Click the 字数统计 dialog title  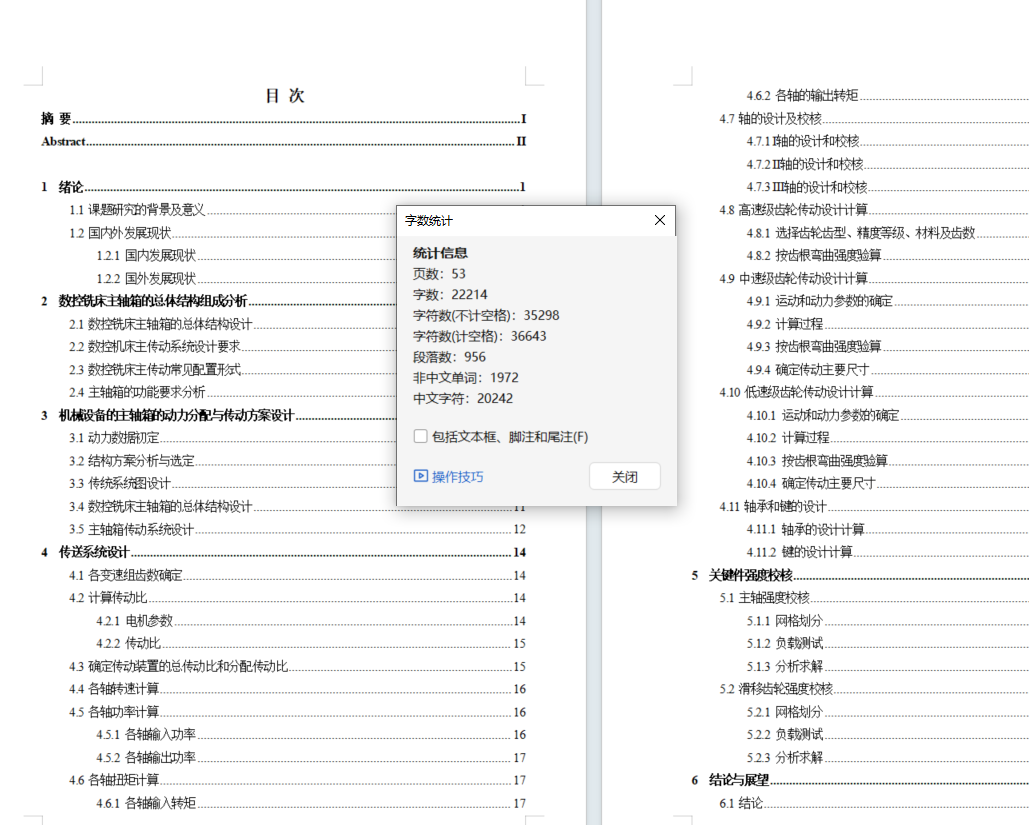click(x=429, y=221)
